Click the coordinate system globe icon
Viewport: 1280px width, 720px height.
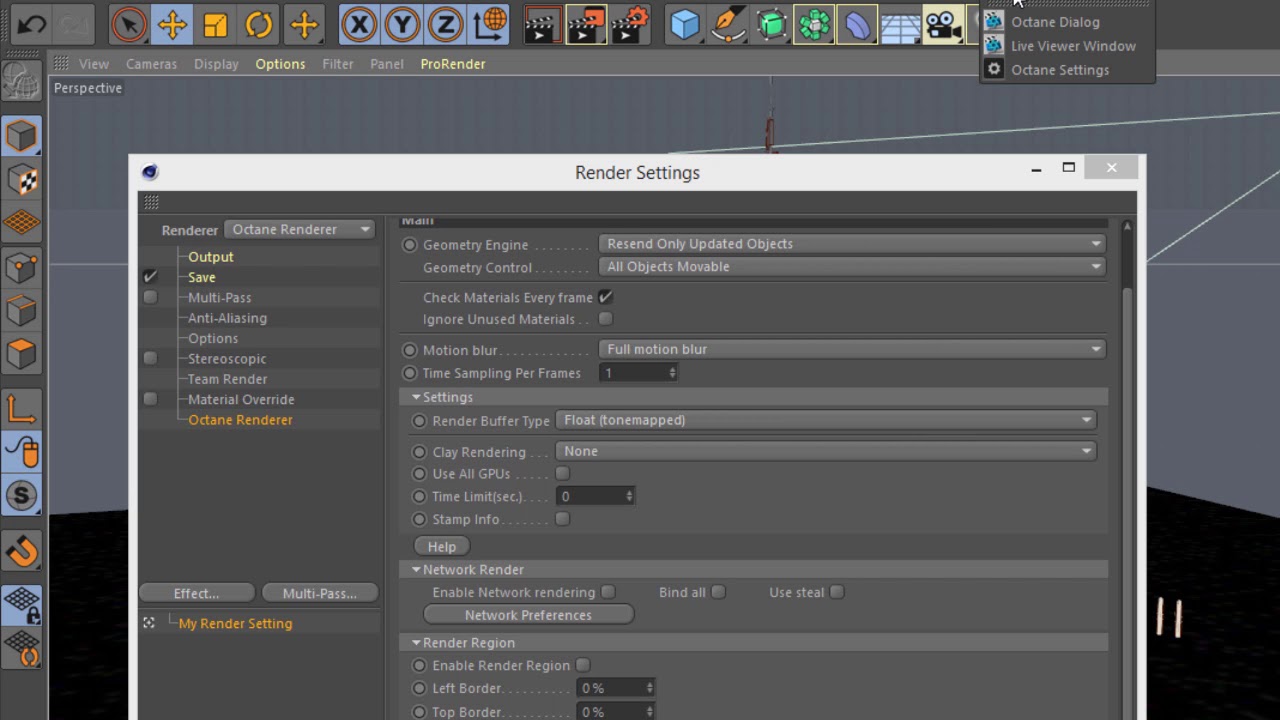click(488, 24)
